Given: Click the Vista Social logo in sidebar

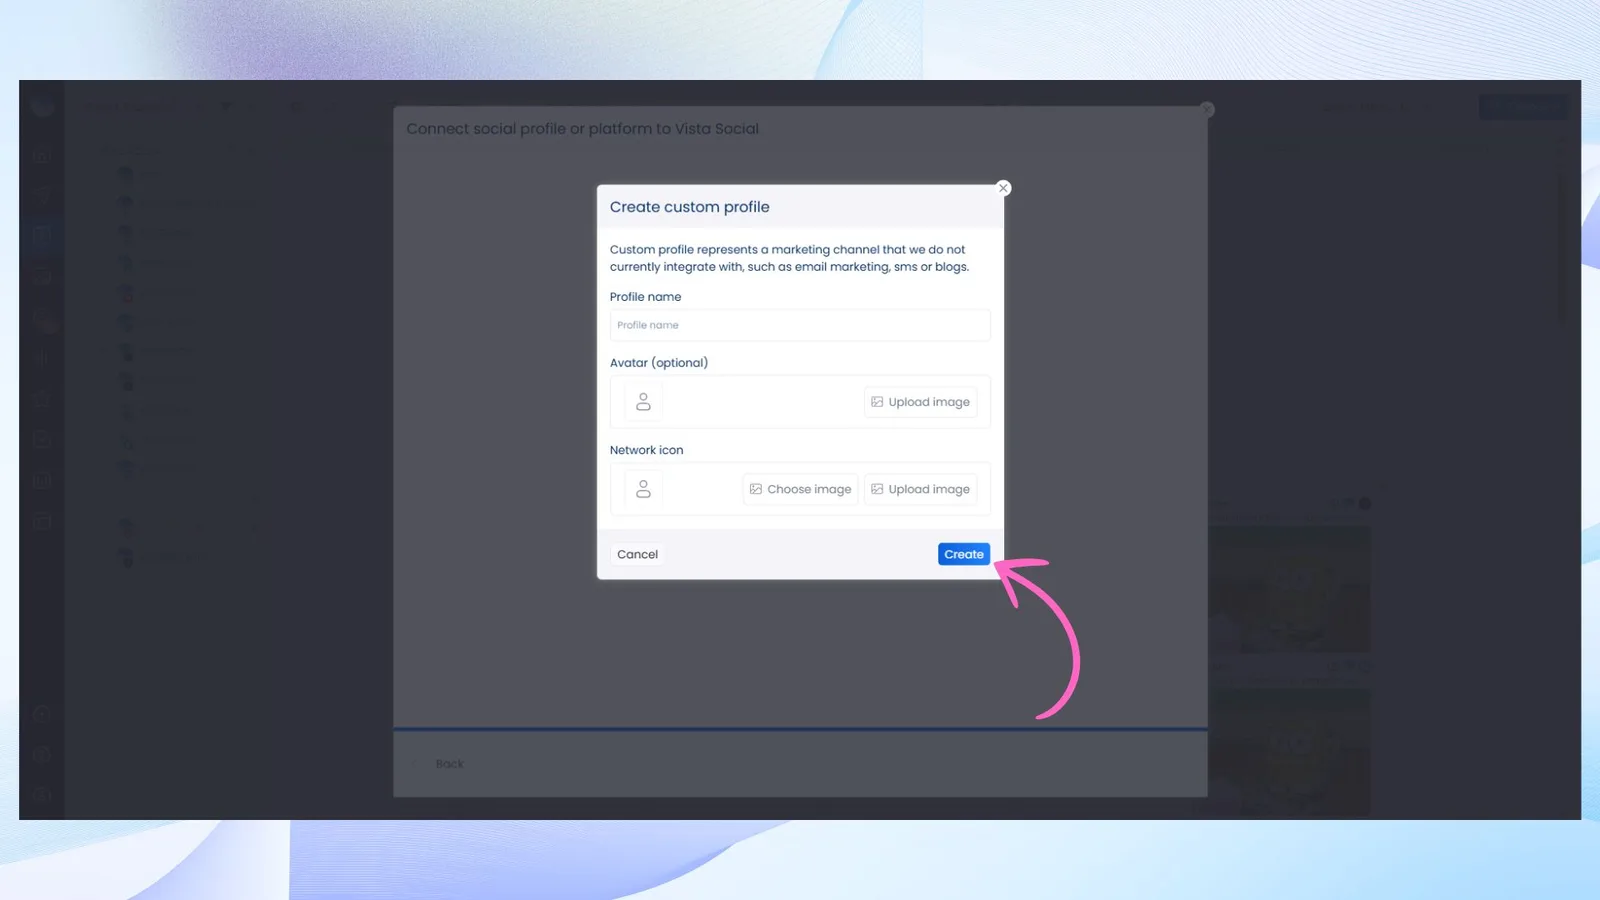Looking at the screenshot, I should tap(42, 104).
